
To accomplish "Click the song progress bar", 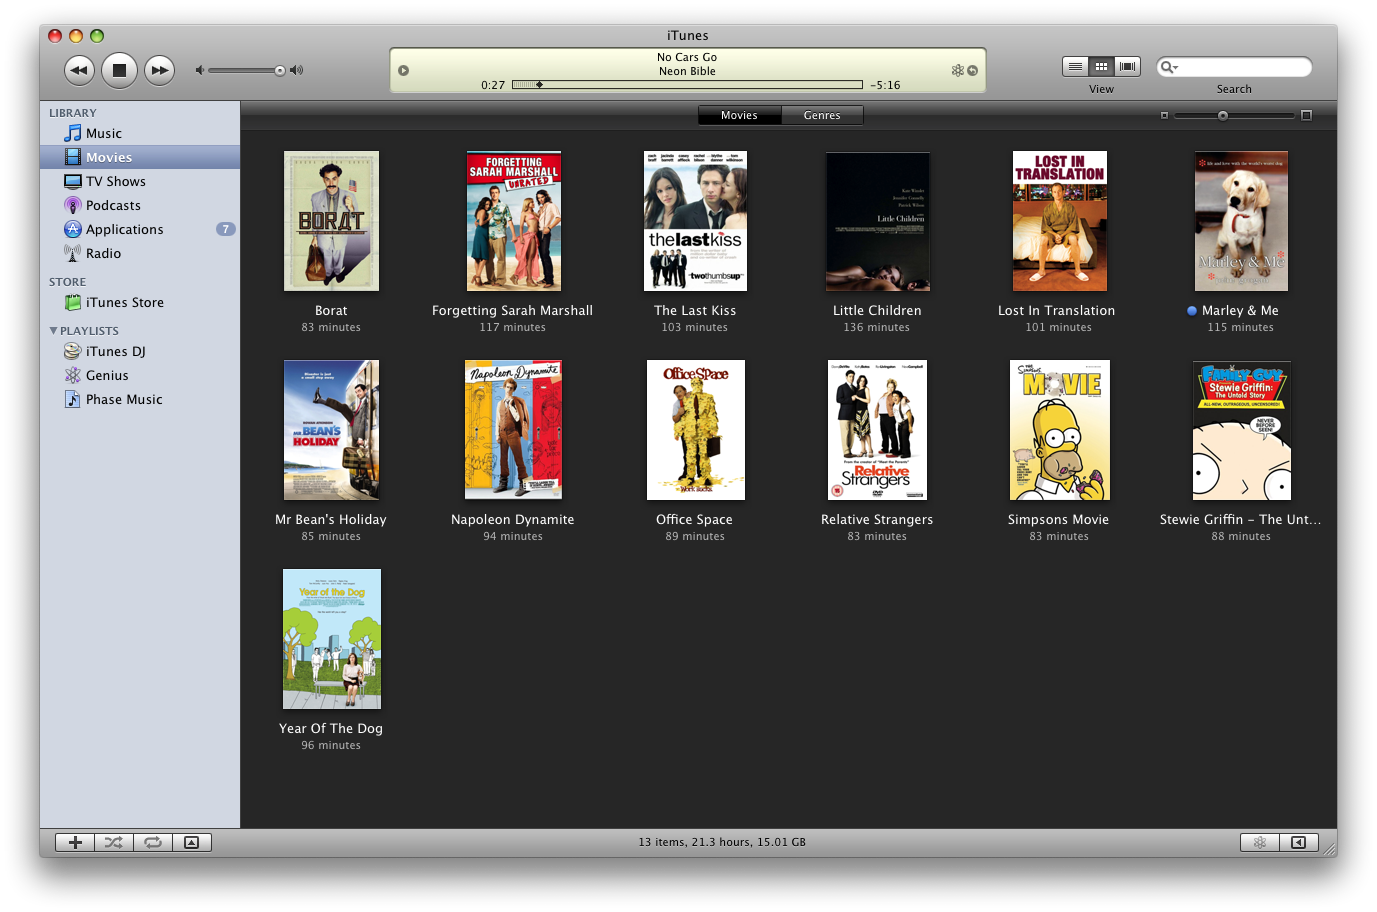I will [687, 85].
